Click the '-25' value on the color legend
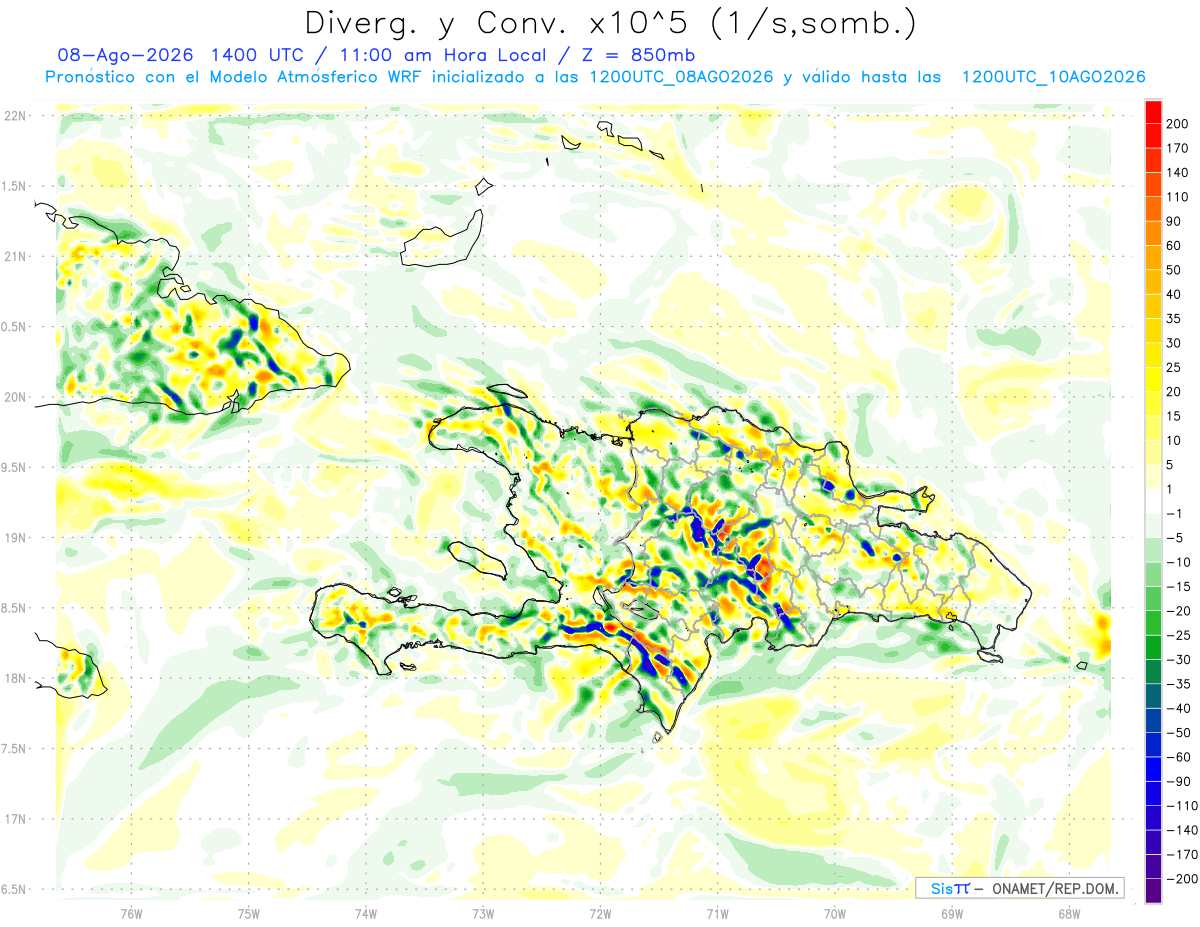 coord(1178,635)
